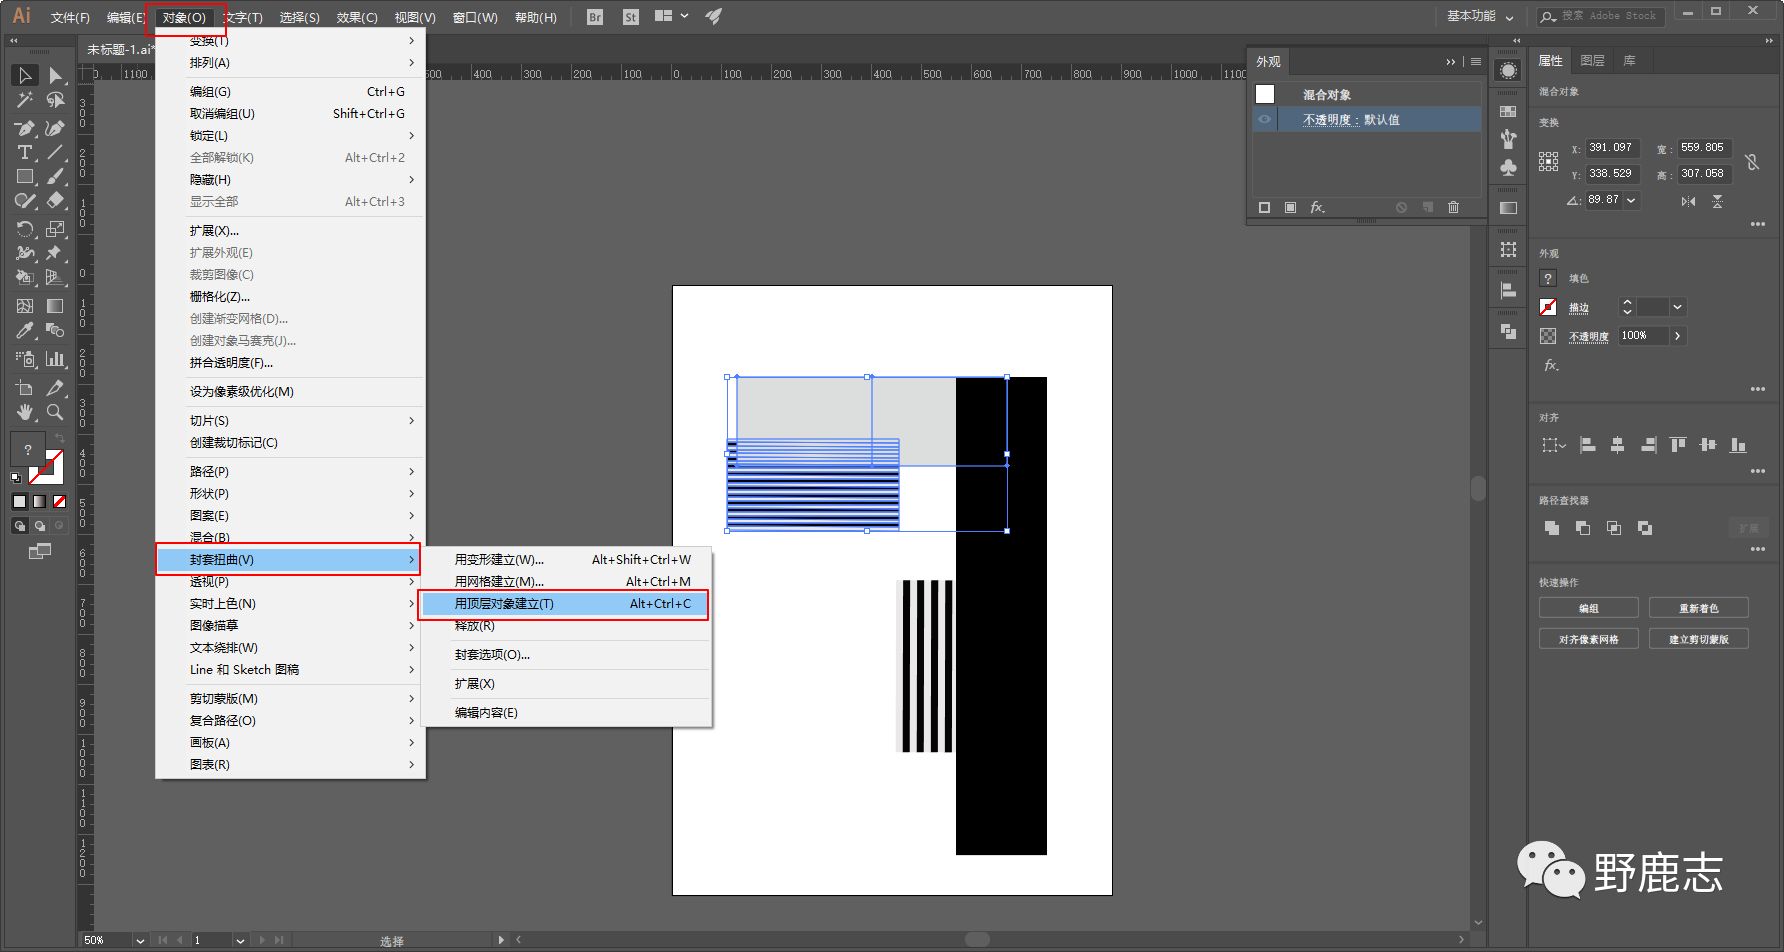
Task: Open the rotation angle dropdown
Action: click(x=1632, y=200)
